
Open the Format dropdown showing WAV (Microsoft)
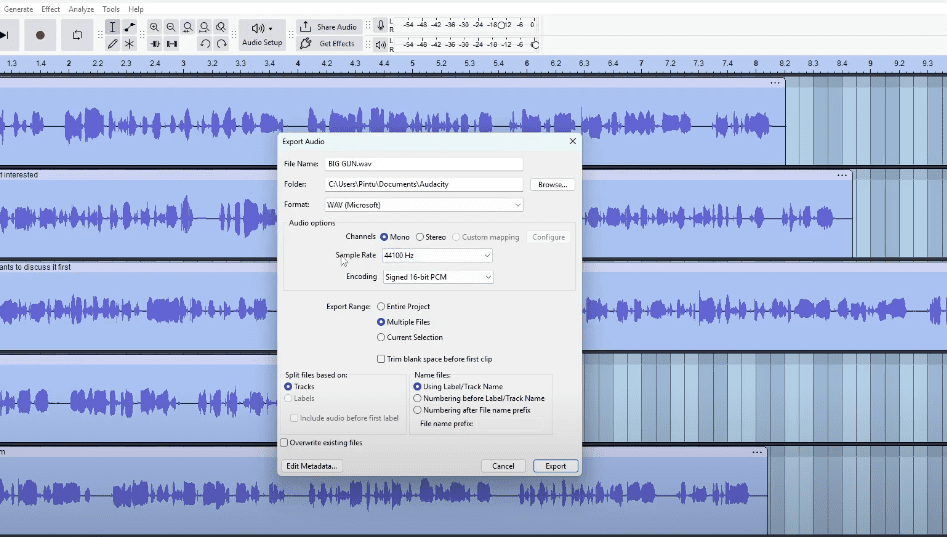pos(423,205)
